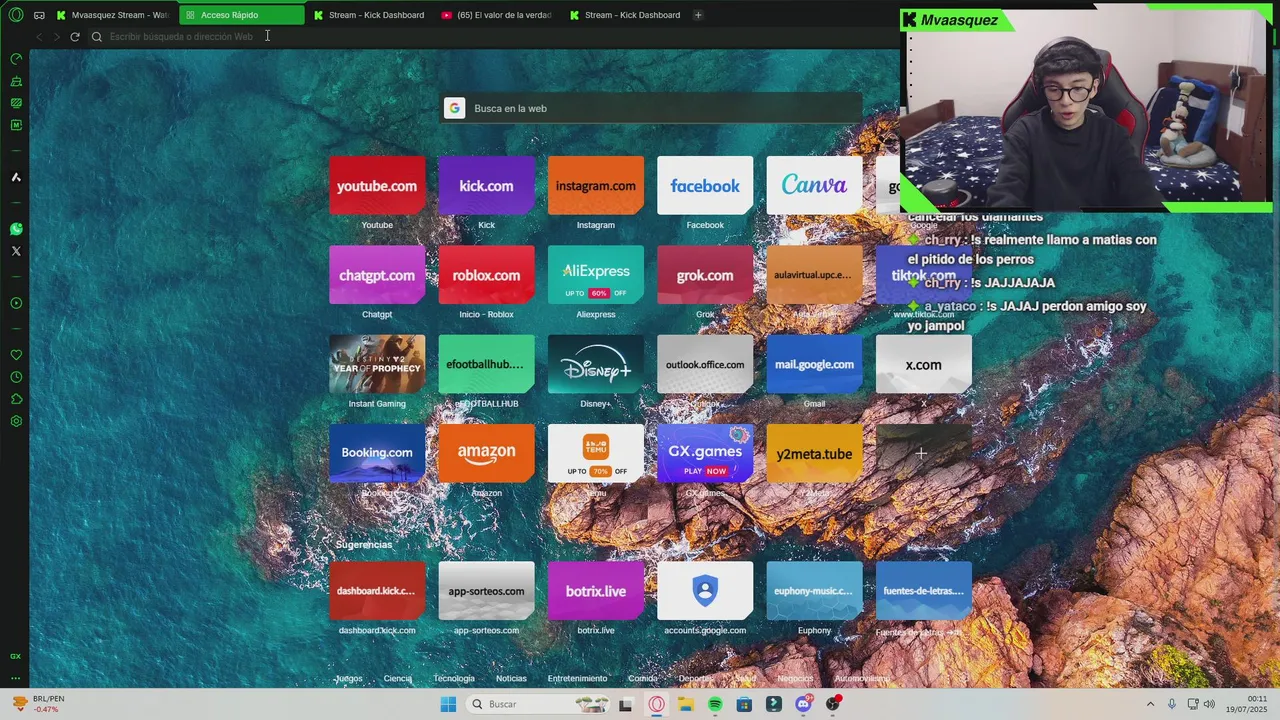Go back to the previous page

click(39, 36)
